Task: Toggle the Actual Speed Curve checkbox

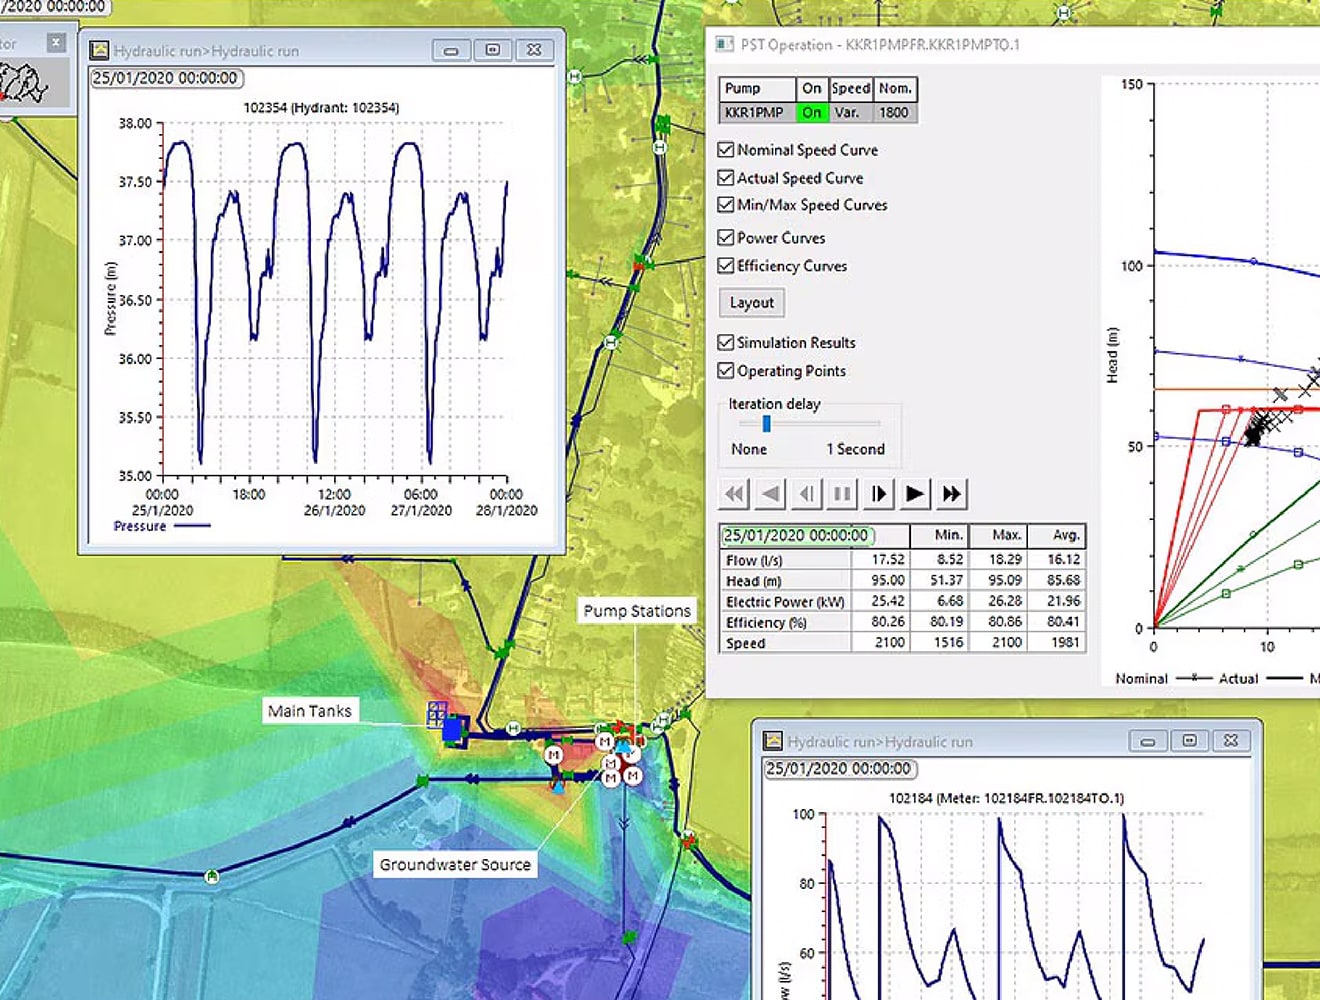Action: 726,178
